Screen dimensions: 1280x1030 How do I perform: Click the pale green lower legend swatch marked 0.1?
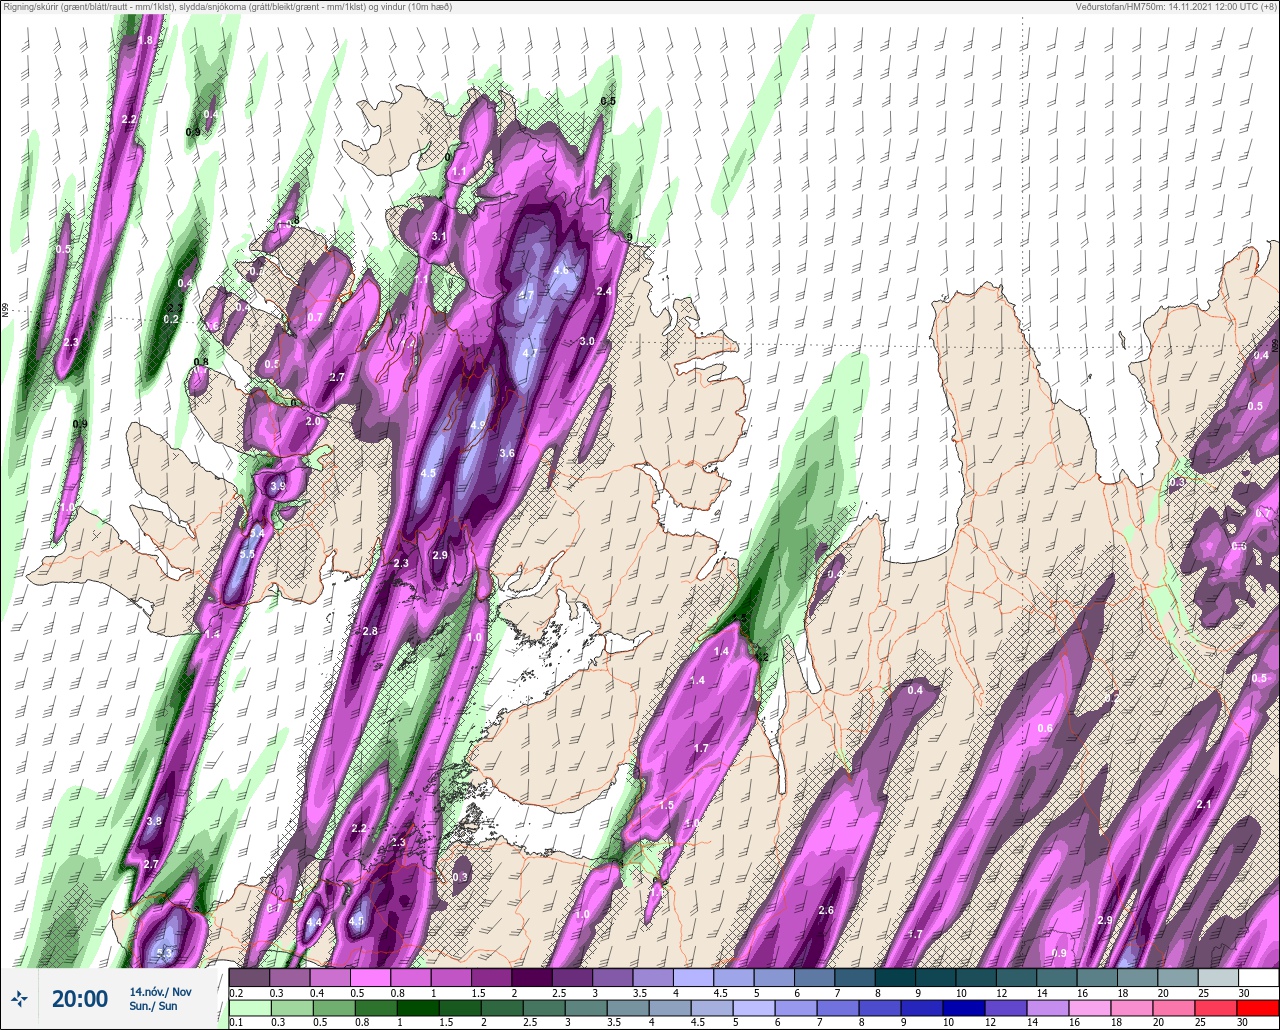[249, 1007]
